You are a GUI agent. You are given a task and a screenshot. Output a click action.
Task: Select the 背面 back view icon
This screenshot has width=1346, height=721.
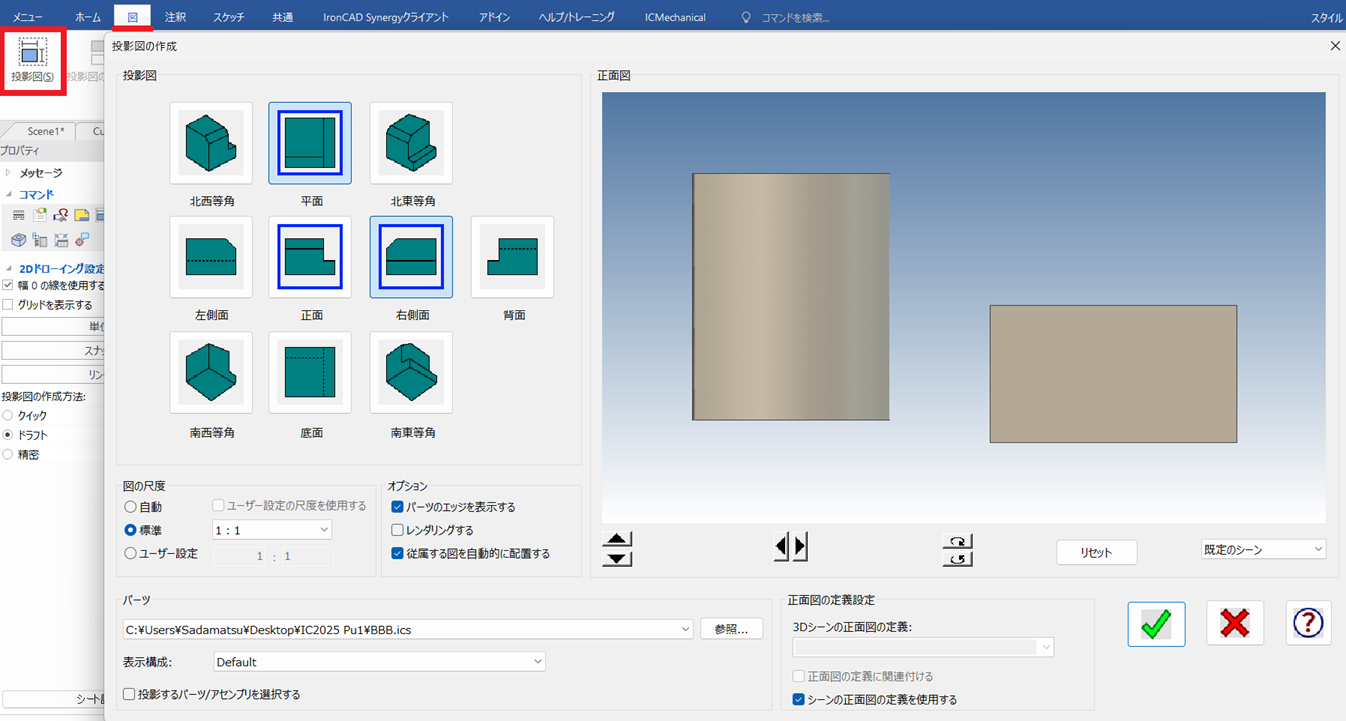[x=513, y=258]
